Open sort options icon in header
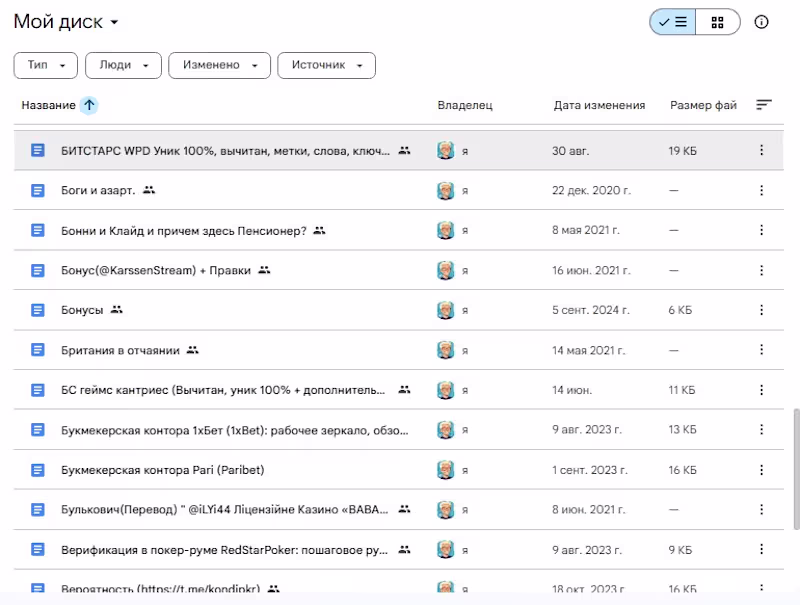This screenshot has height=605, width=800. [x=764, y=105]
